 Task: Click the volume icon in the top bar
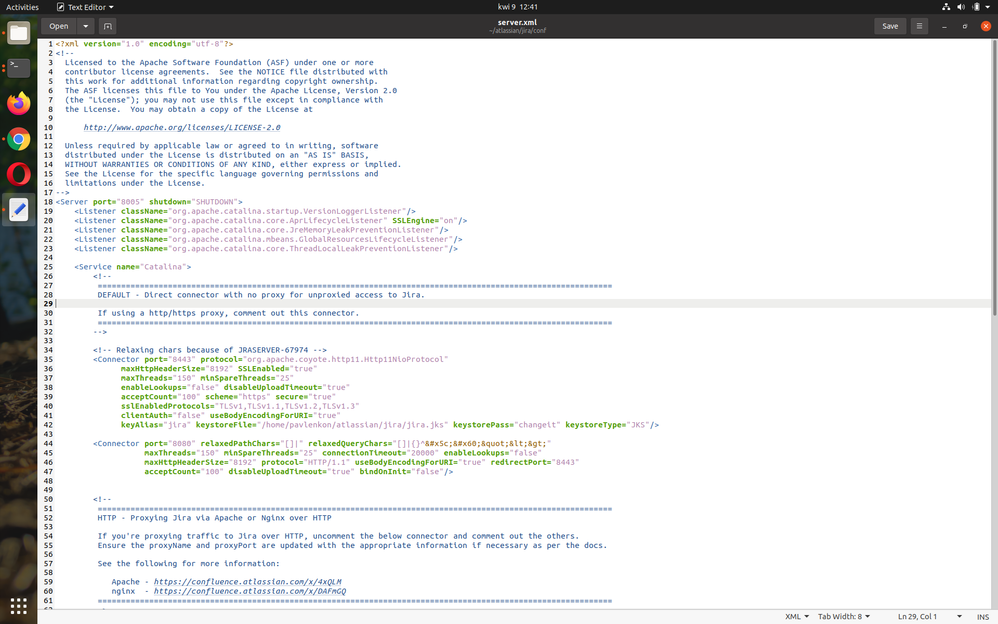[960, 6]
